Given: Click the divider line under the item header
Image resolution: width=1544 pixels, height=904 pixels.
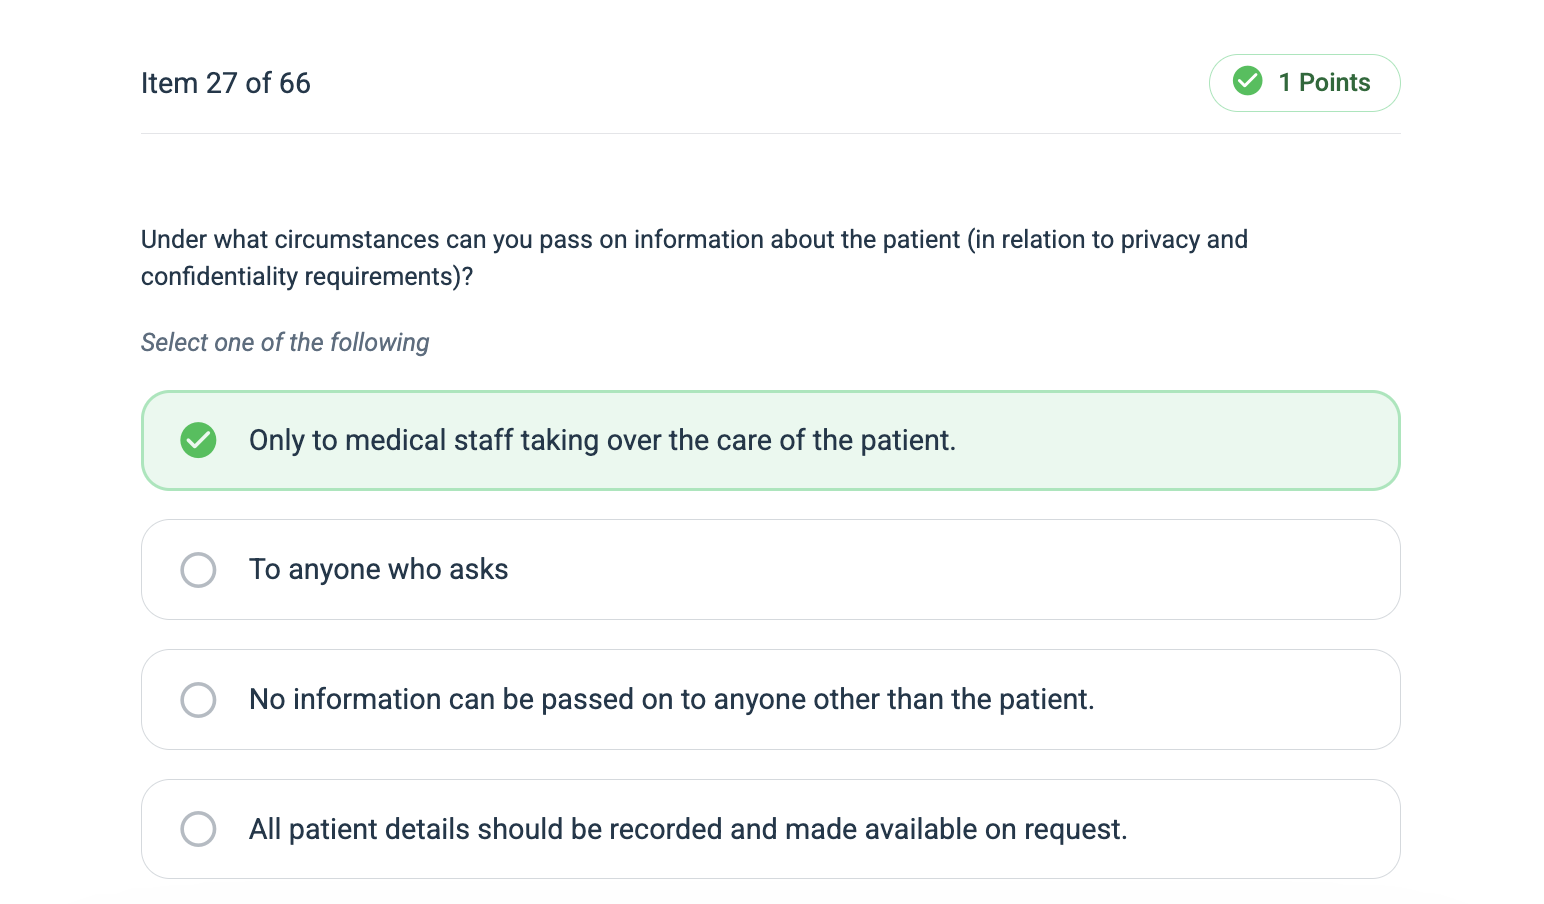Looking at the screenshot, I should pos(770,133).
